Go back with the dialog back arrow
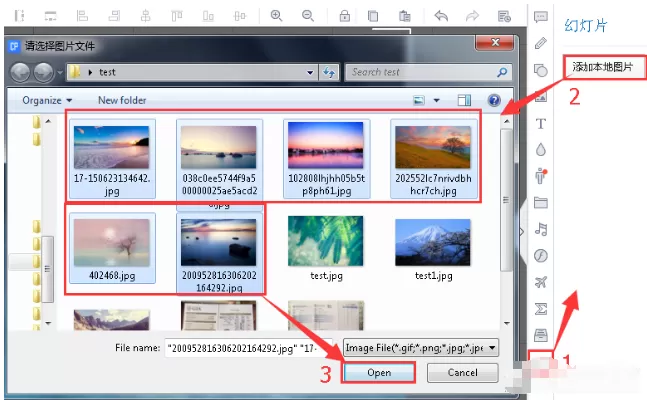The width and height of the screenshot is (647, 400). click(x=20, y=72)
